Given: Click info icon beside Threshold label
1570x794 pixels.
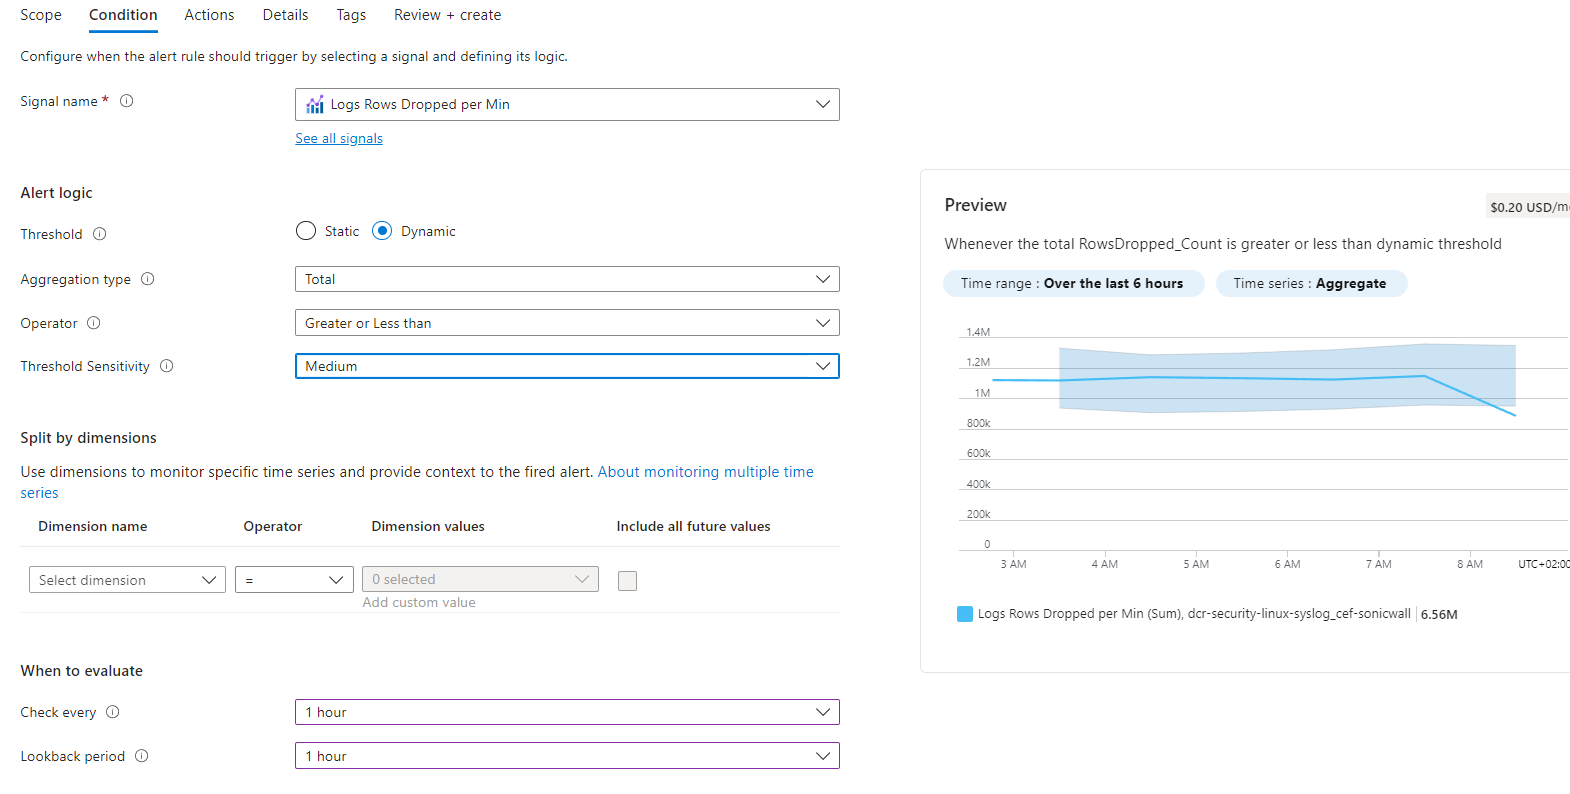Looking at the screenshot, I should click(x=100, y=234).
